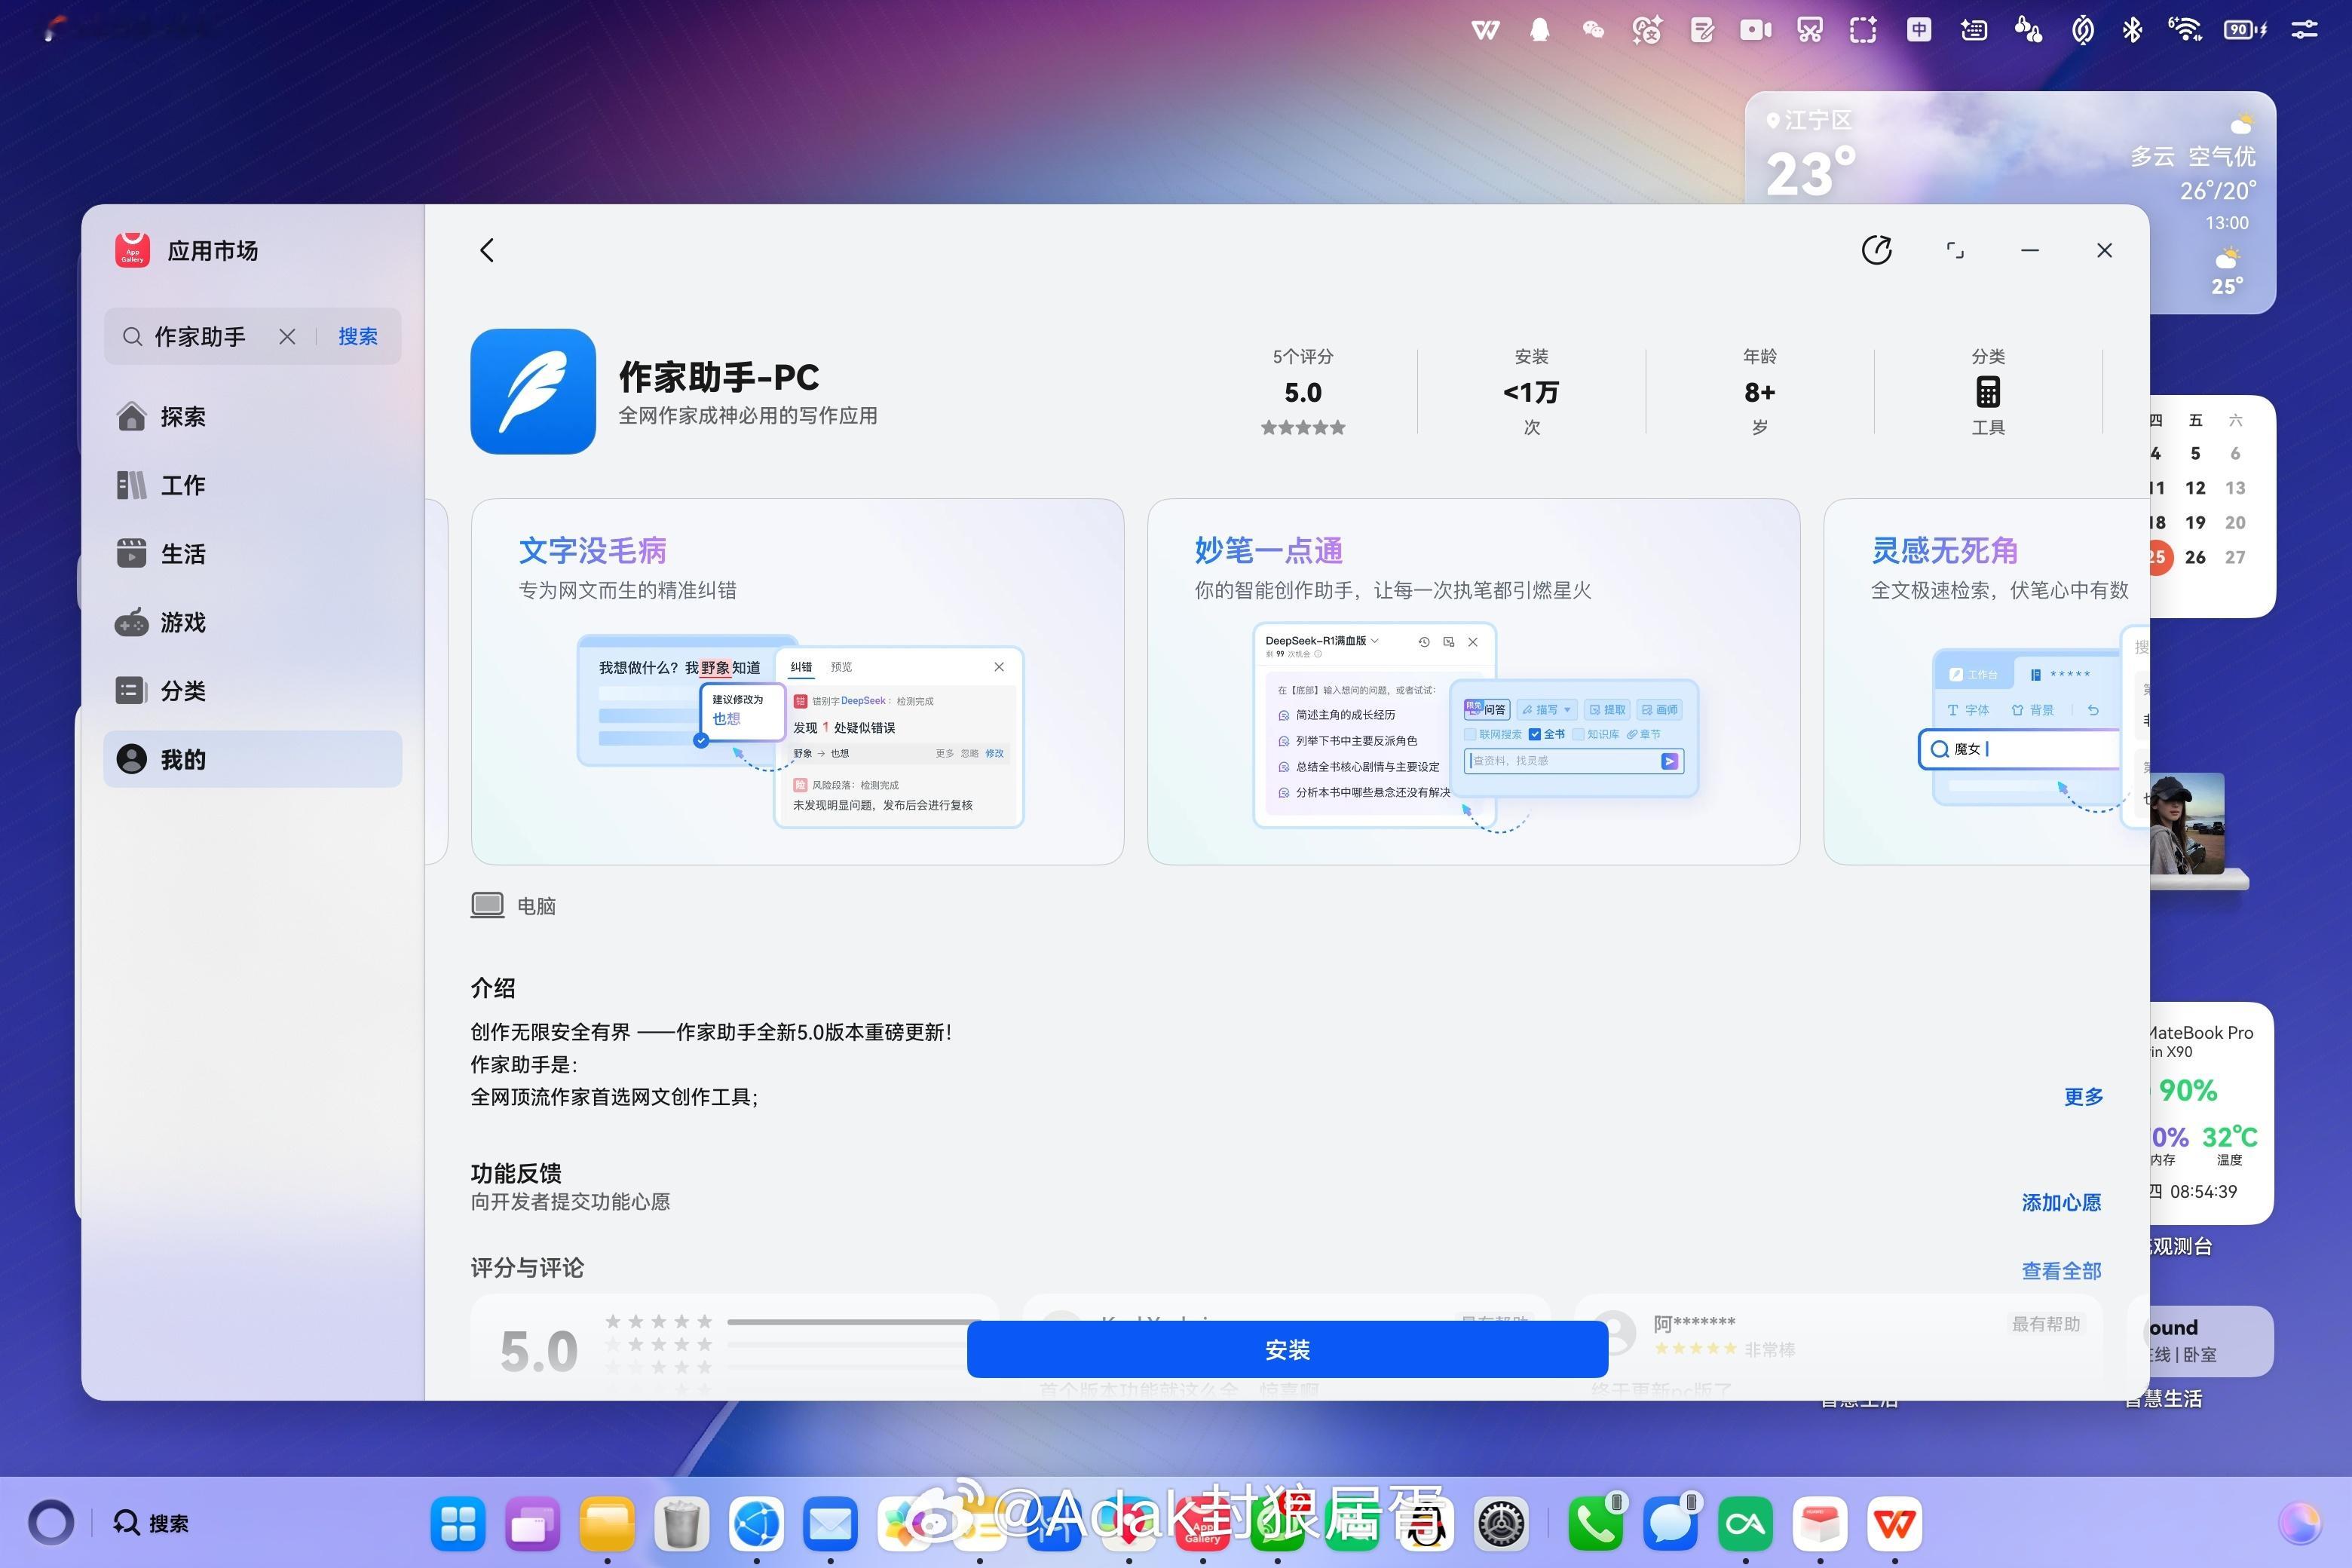Start screen recording from the status bar
2352x1568 pixels.
[1755, 30]
